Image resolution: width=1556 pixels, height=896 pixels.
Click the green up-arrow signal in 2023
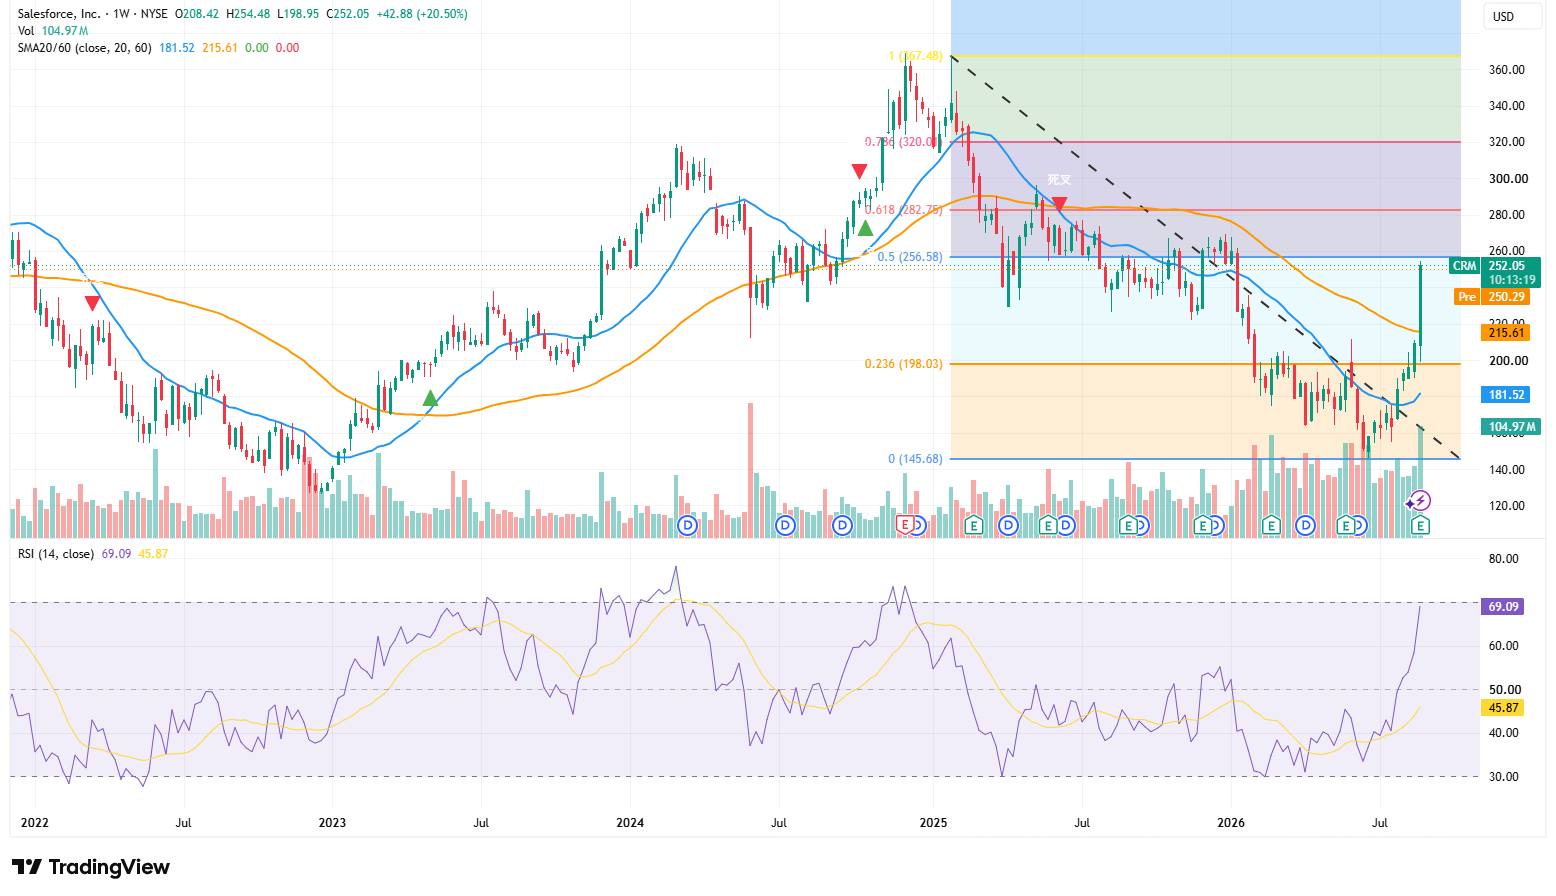tap(430, 398)
